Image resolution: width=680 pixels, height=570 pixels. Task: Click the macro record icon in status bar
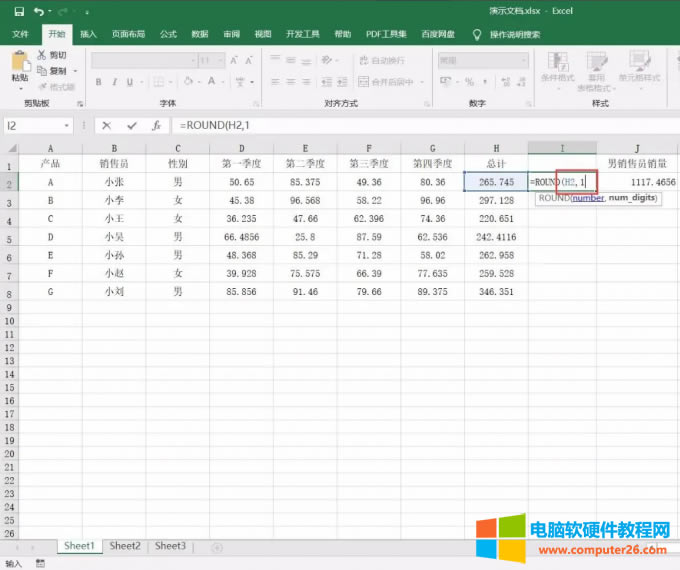click(x=40, y=563)
